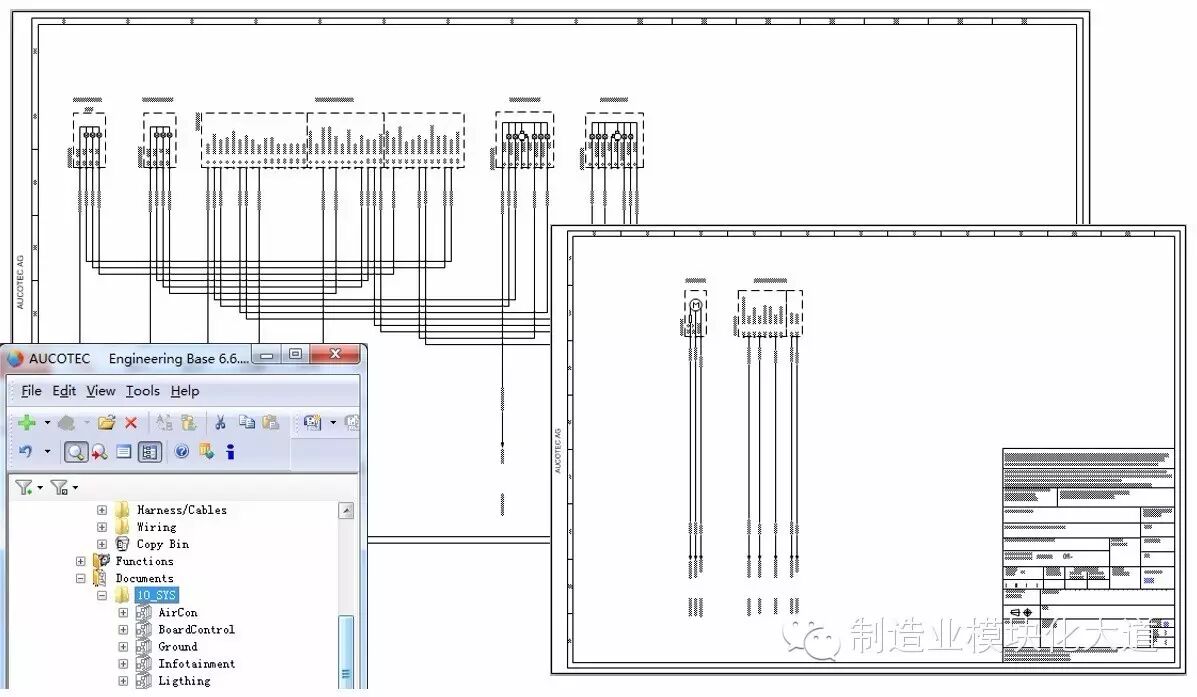Click the Paste clipboard icon
This screenshot has width=1197, height=697.
pyautogui.click(x=270, y=422)
